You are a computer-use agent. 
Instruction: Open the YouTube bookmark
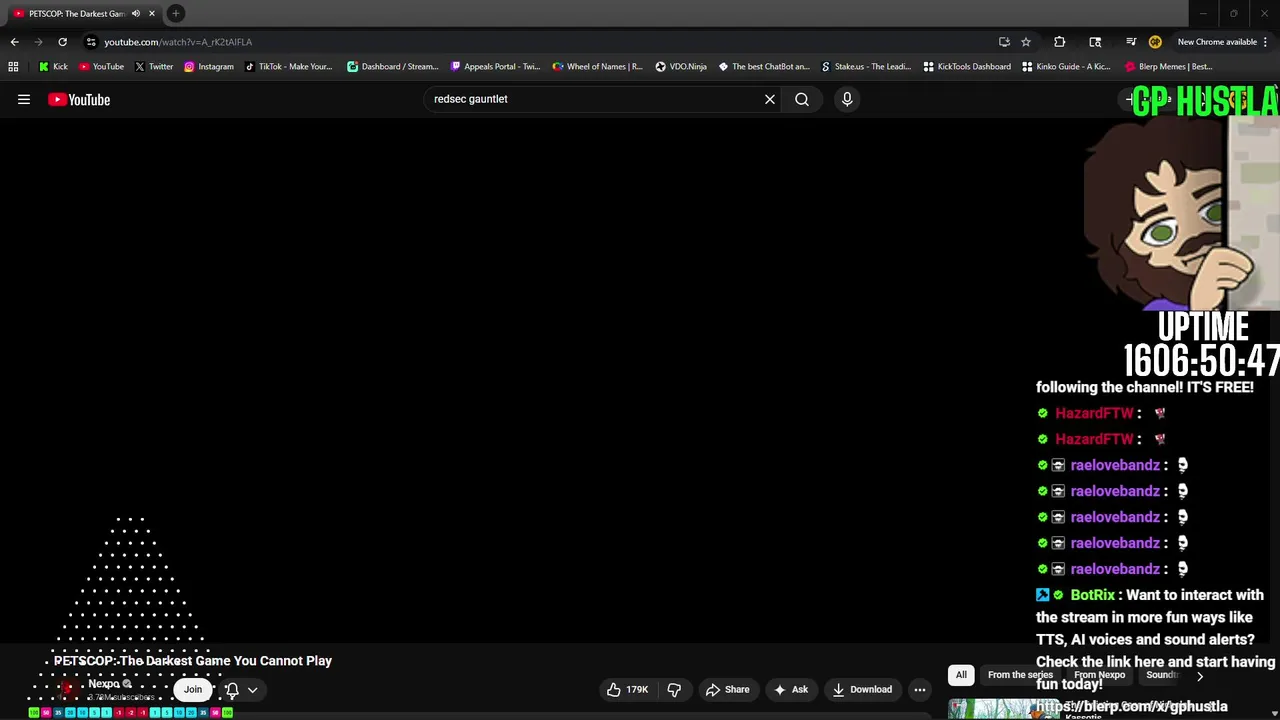point(101,66)
